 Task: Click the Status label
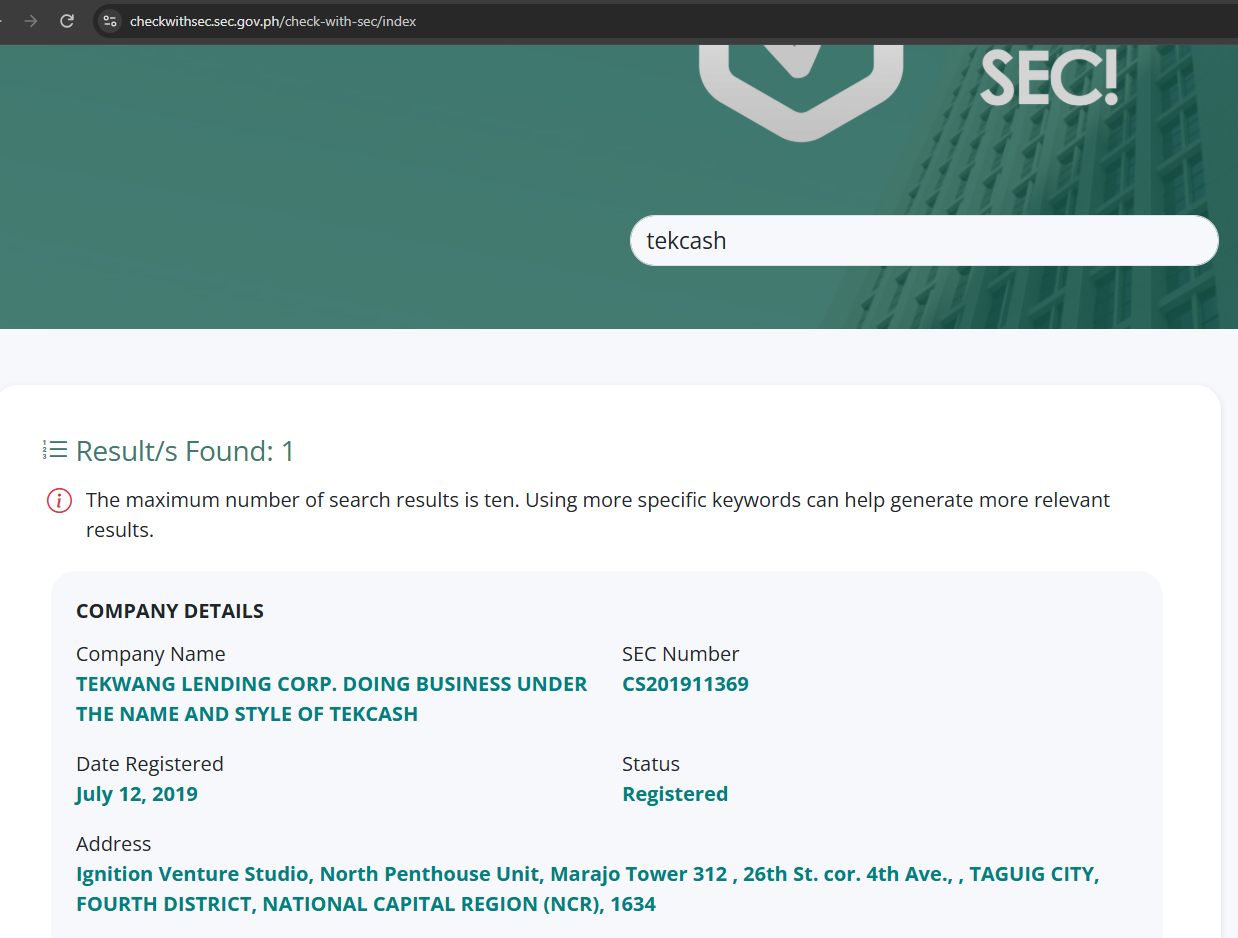pos(651,764)
